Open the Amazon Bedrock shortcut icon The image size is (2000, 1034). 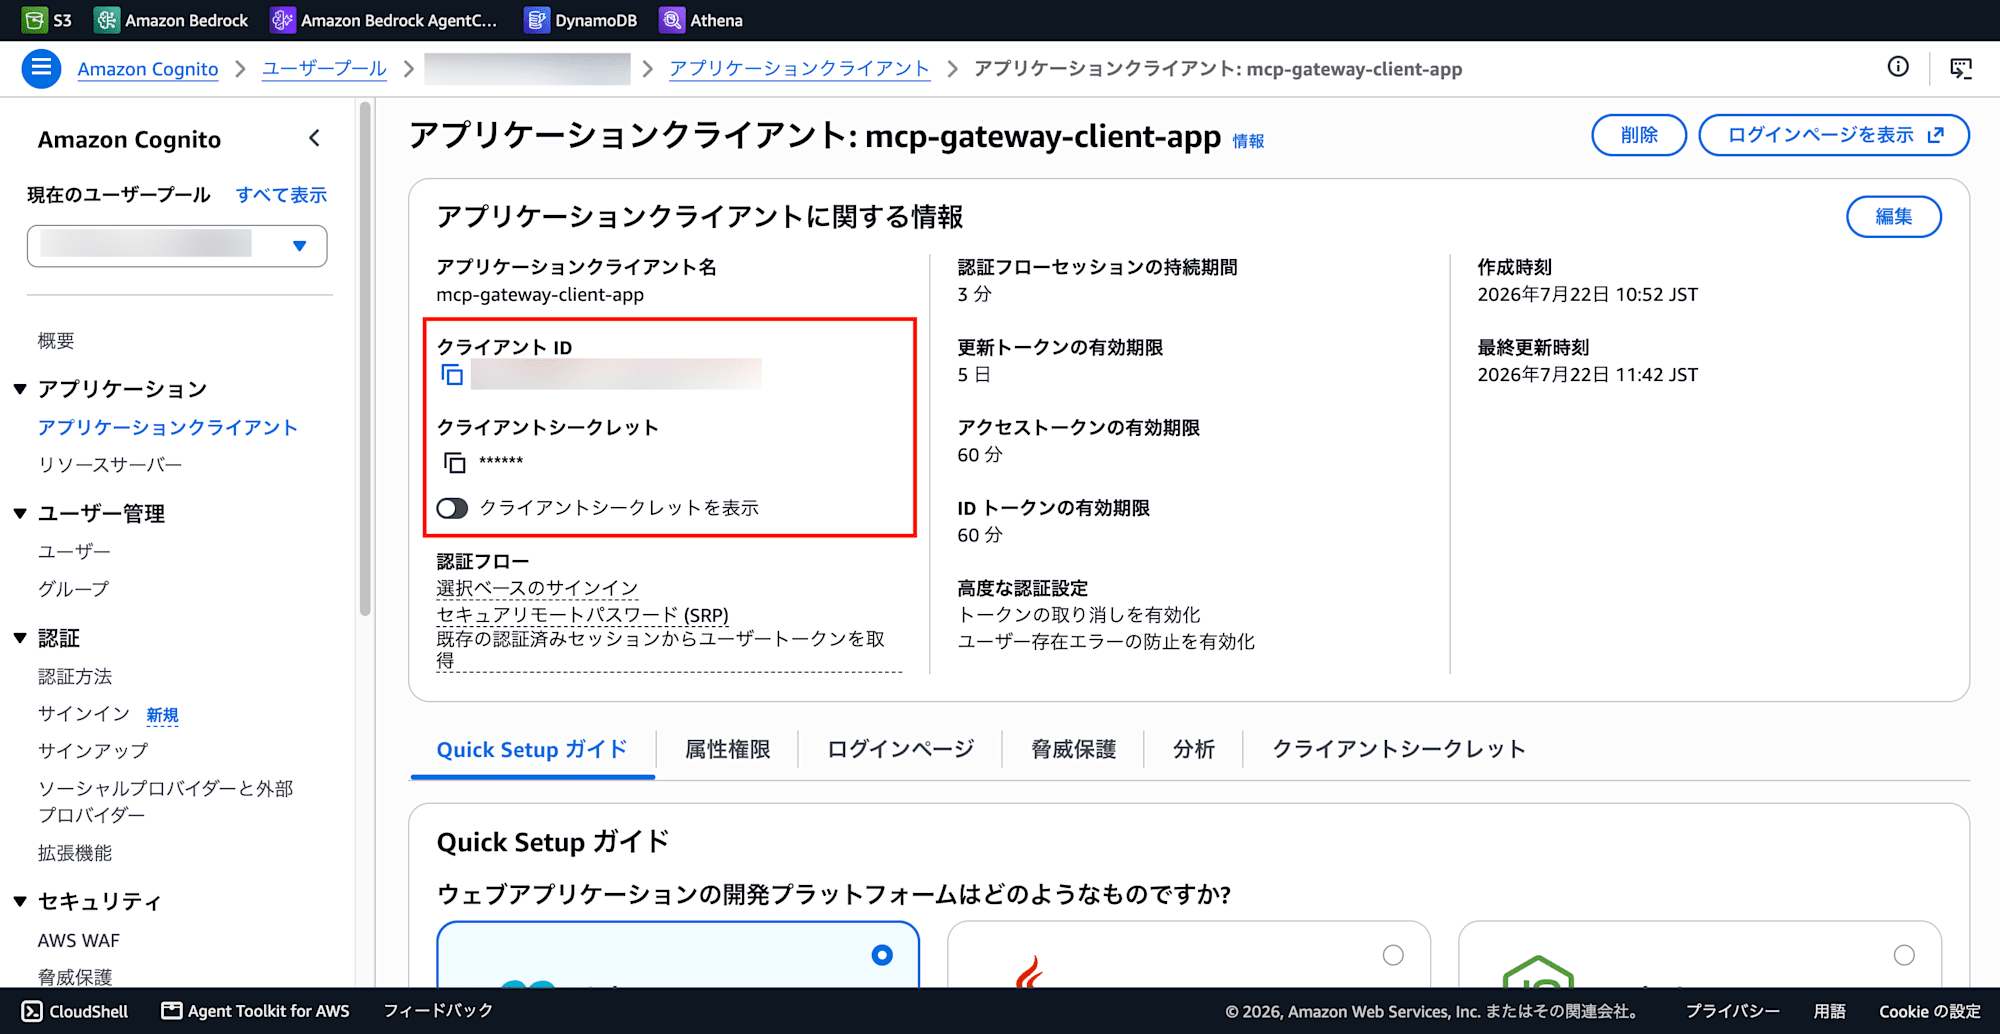(106, 20)
